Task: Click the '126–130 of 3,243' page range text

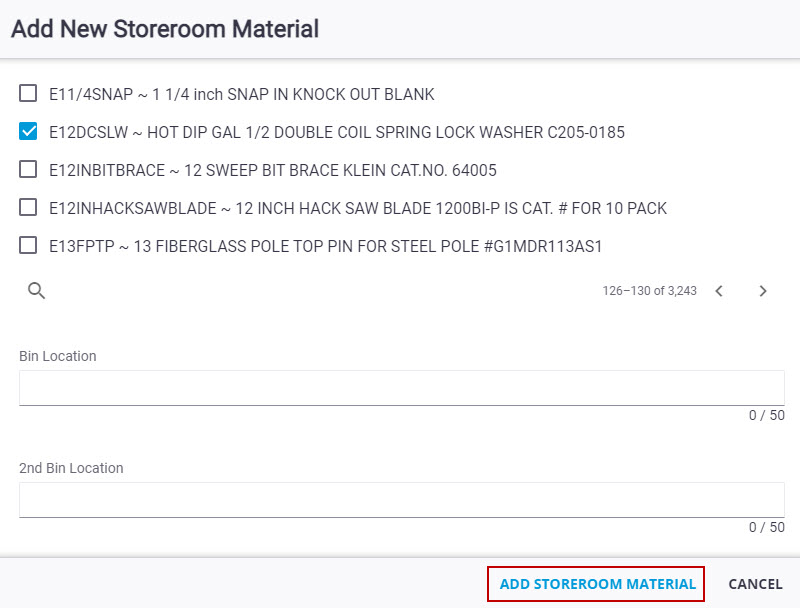Action: pos(649,291)
